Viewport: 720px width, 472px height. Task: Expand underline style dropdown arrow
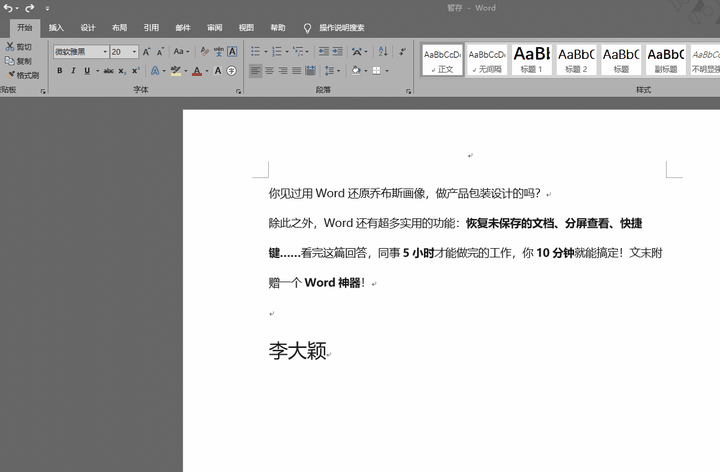pyautogui.click(x=97, y=71)
